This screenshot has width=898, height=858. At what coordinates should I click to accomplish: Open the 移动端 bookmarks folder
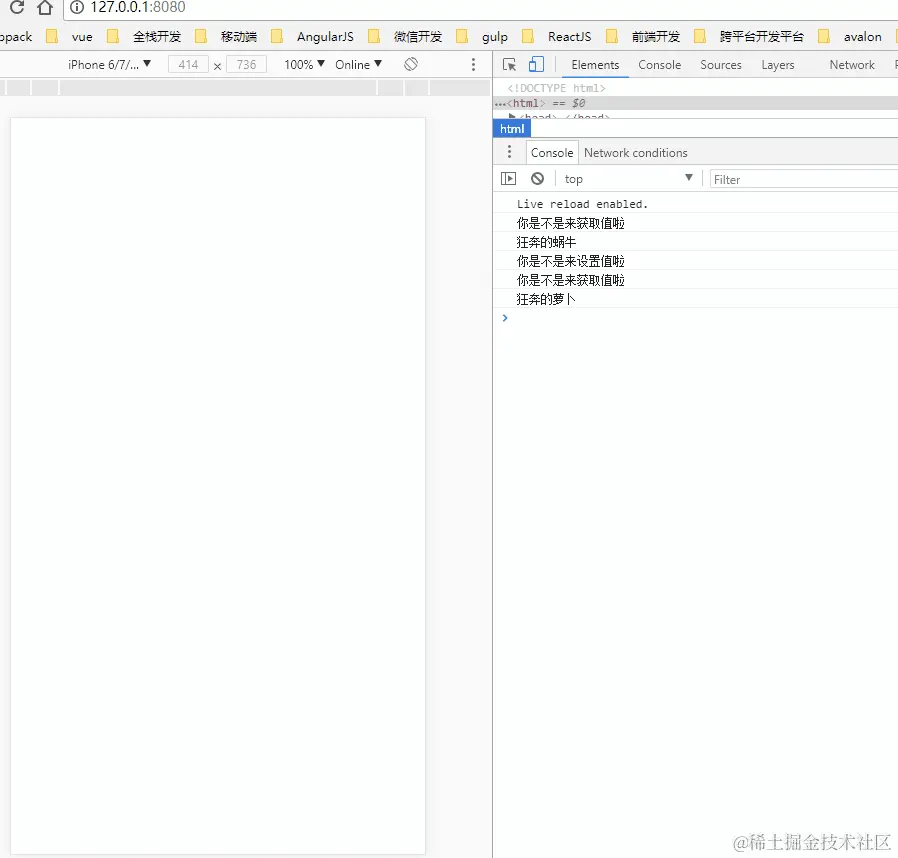226,37
